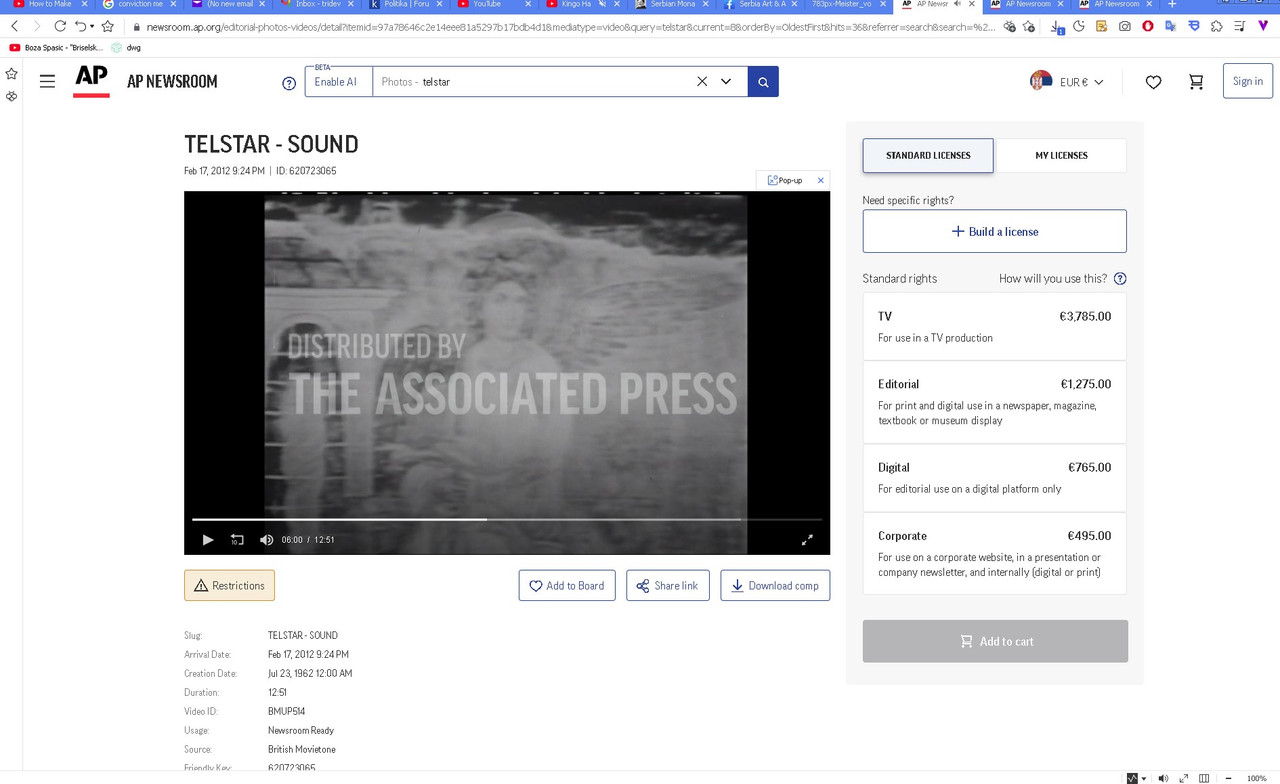The image size is (1280, 784).
Task: Select the Corporate license at €495.00
Action: pos(994,554)
